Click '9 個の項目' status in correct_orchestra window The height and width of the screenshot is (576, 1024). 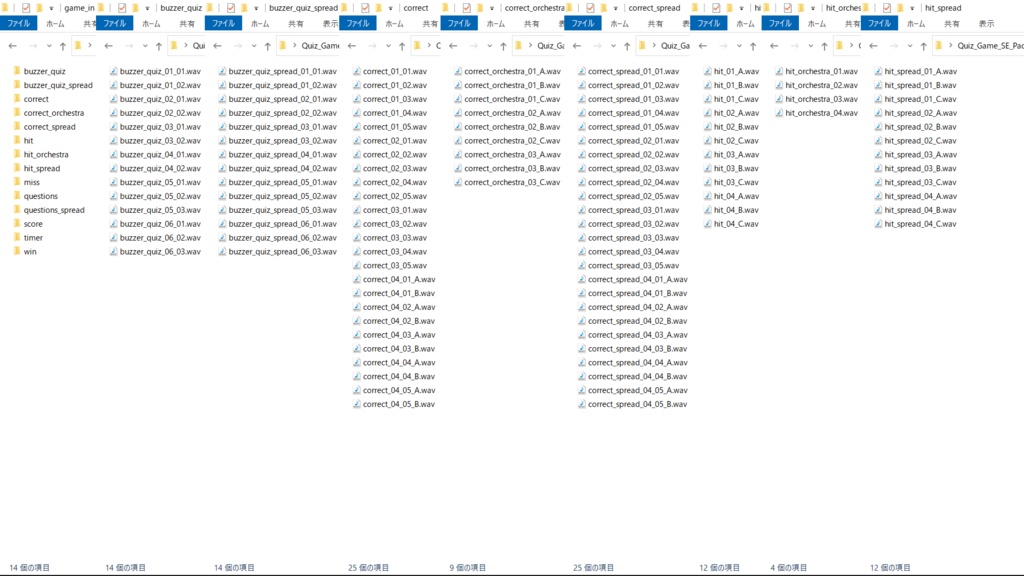[468, 568]
